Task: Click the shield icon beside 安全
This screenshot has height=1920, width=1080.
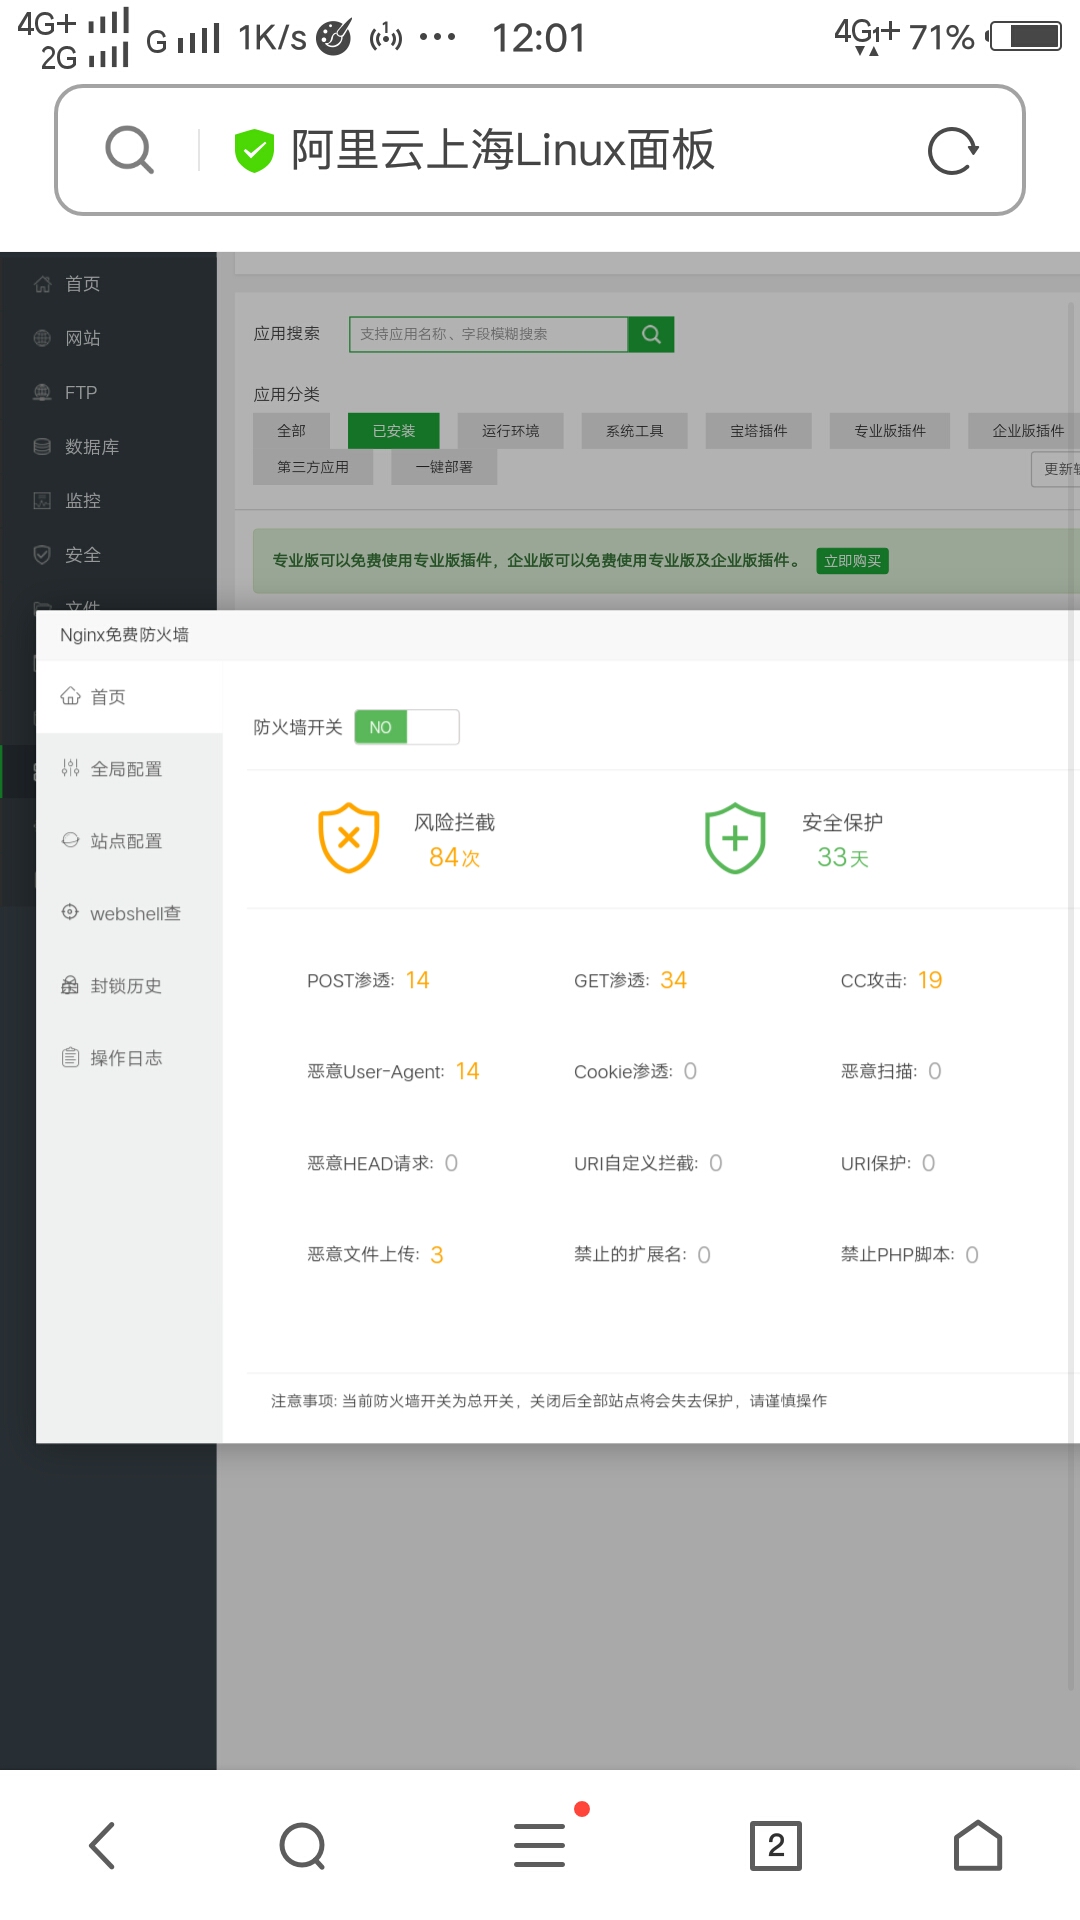Action: (42, 554)
